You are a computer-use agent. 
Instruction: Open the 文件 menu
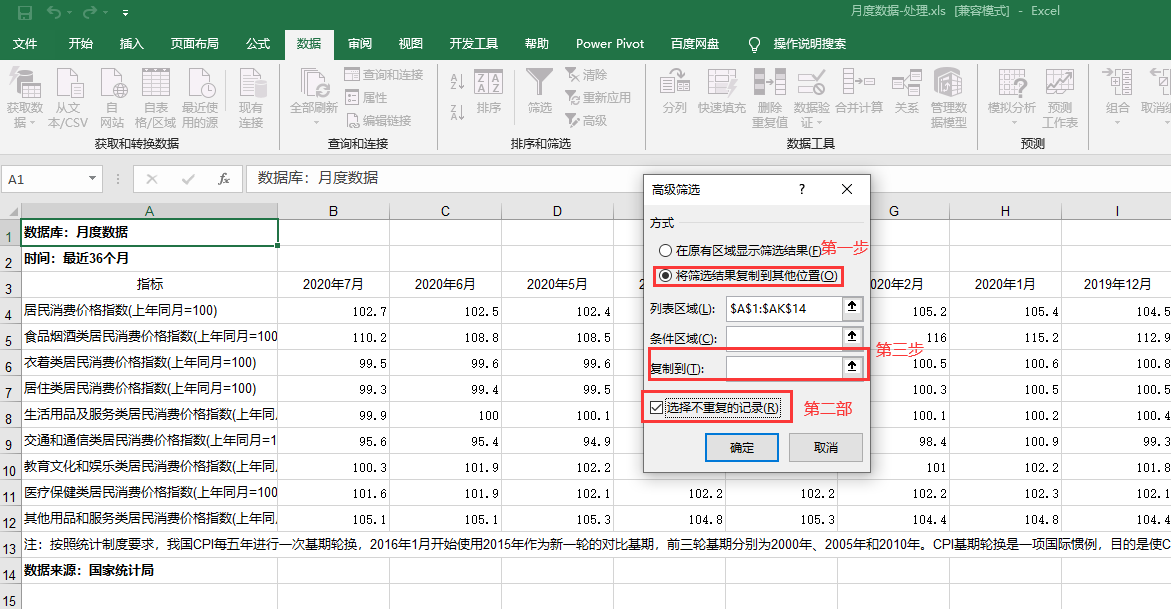click(25, 43)
